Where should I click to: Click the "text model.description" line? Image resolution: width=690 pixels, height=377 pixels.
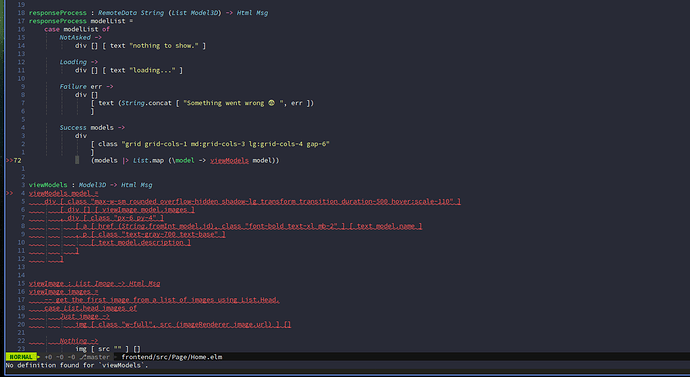(140, 242)
